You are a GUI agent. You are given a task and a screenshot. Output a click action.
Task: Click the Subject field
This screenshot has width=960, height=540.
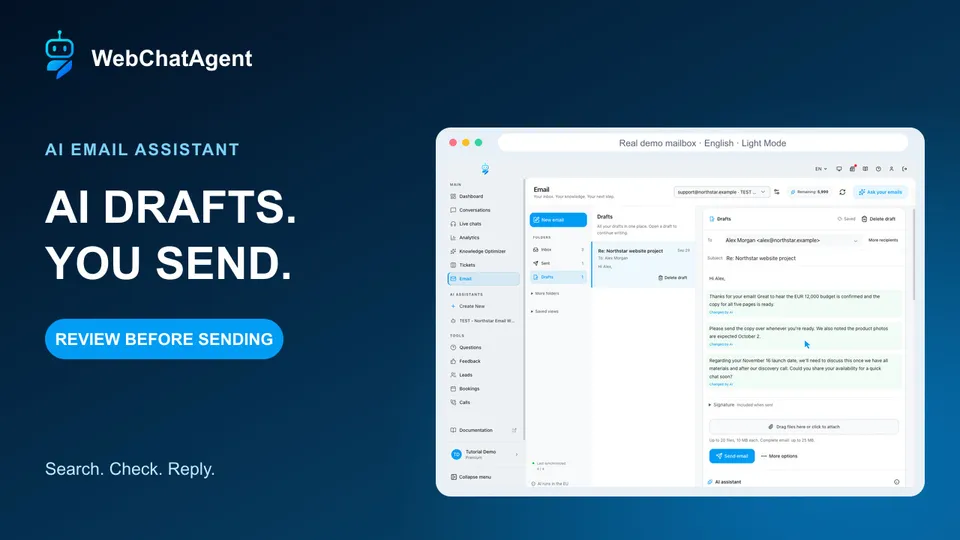tap(811, 258)
